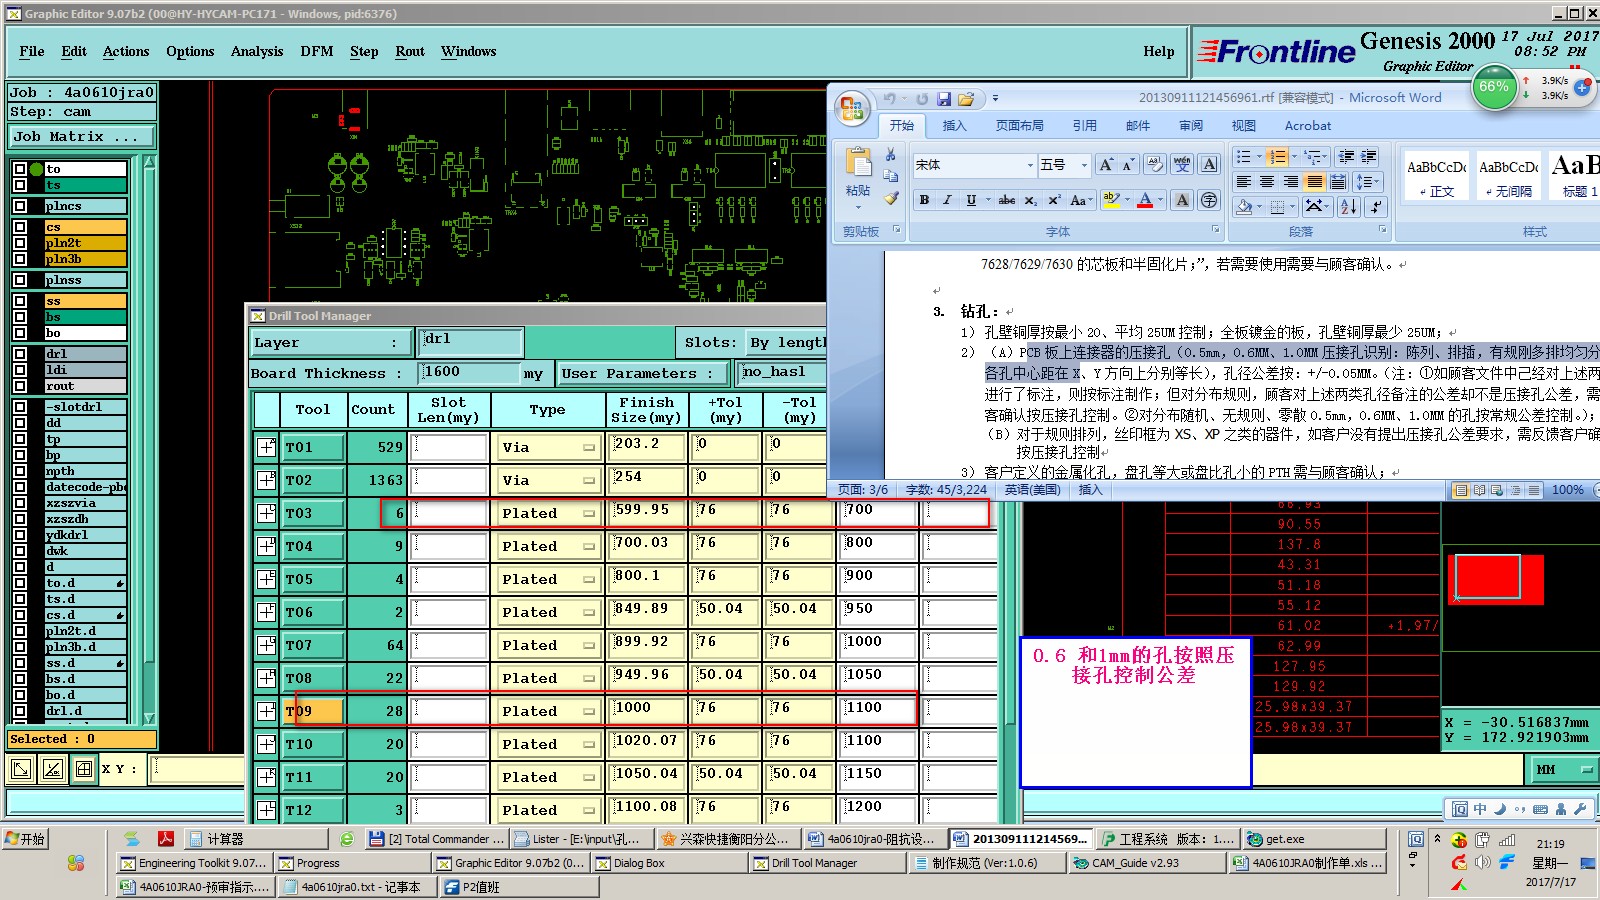1600x900 pixels.
Task: Open the Type dropdown for tool T06
Action: (x=547, y=612)
